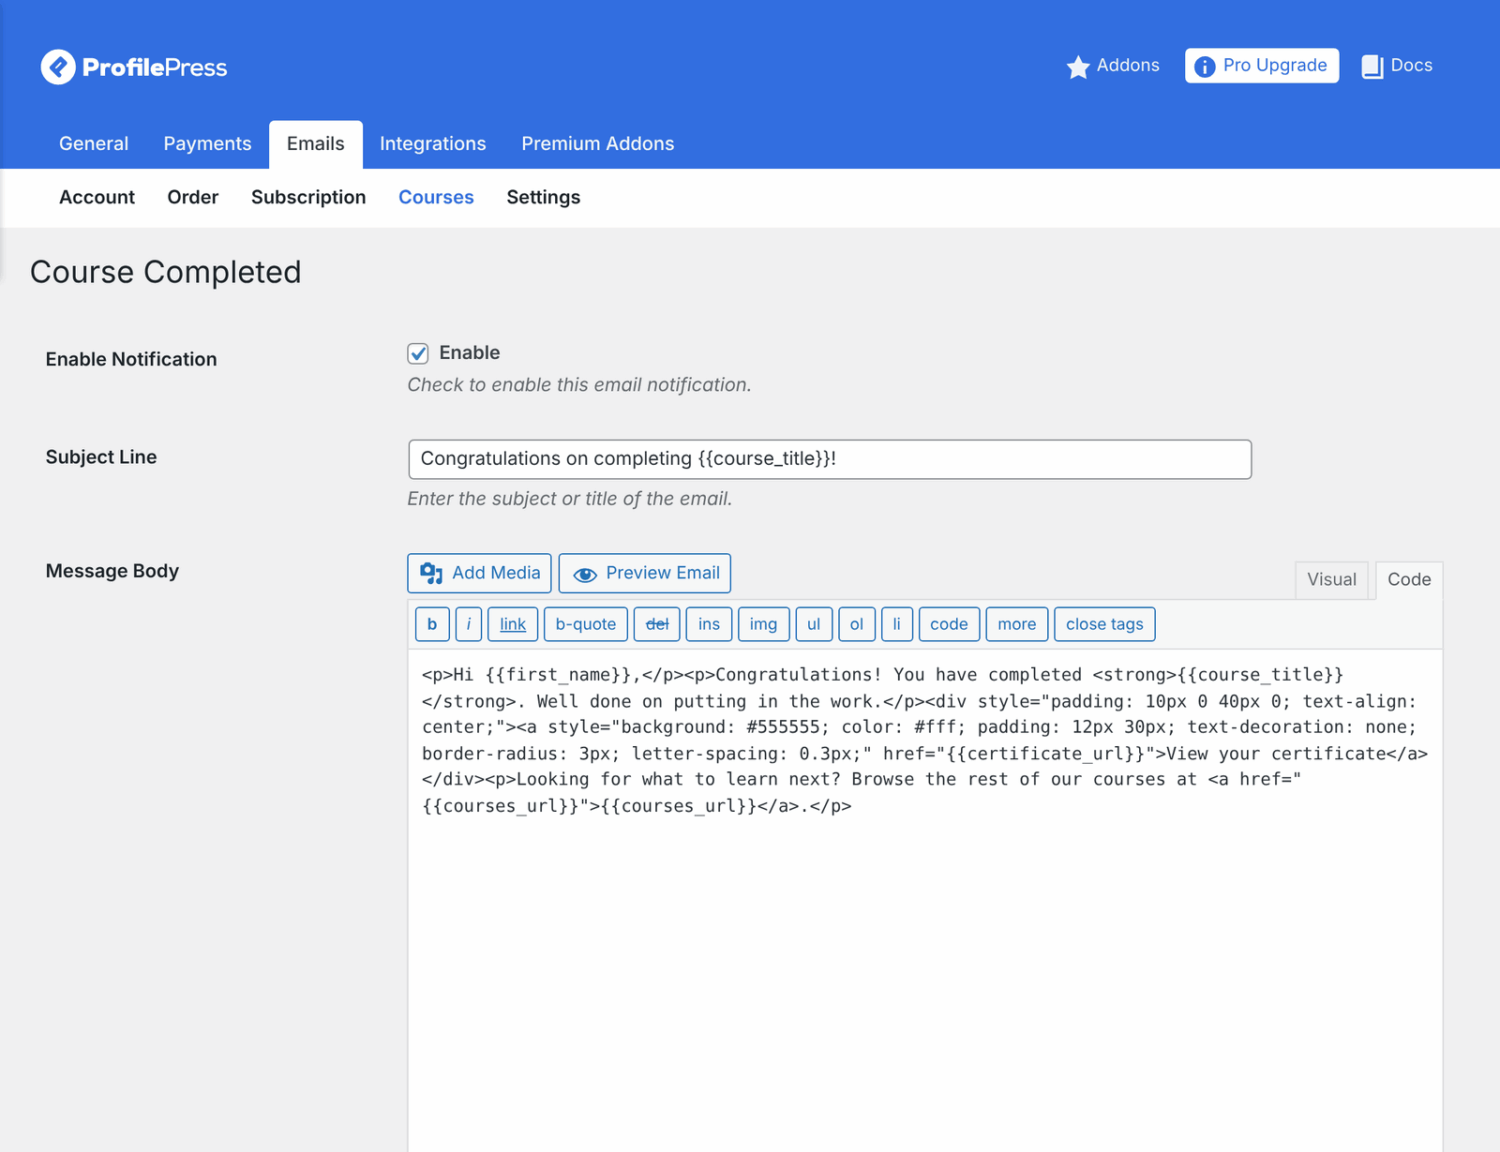Insert a b-quote blockquote tag
Viewport: 1500px width, 1152px height.
[586, 624]
